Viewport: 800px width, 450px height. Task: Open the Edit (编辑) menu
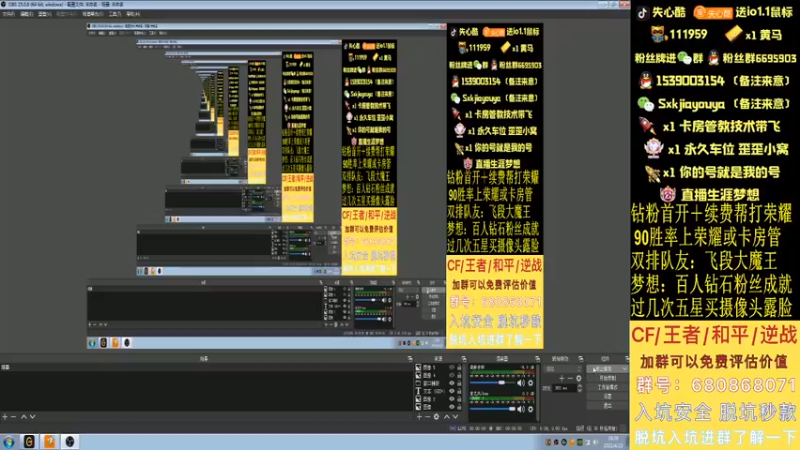(x=27, y=14)
